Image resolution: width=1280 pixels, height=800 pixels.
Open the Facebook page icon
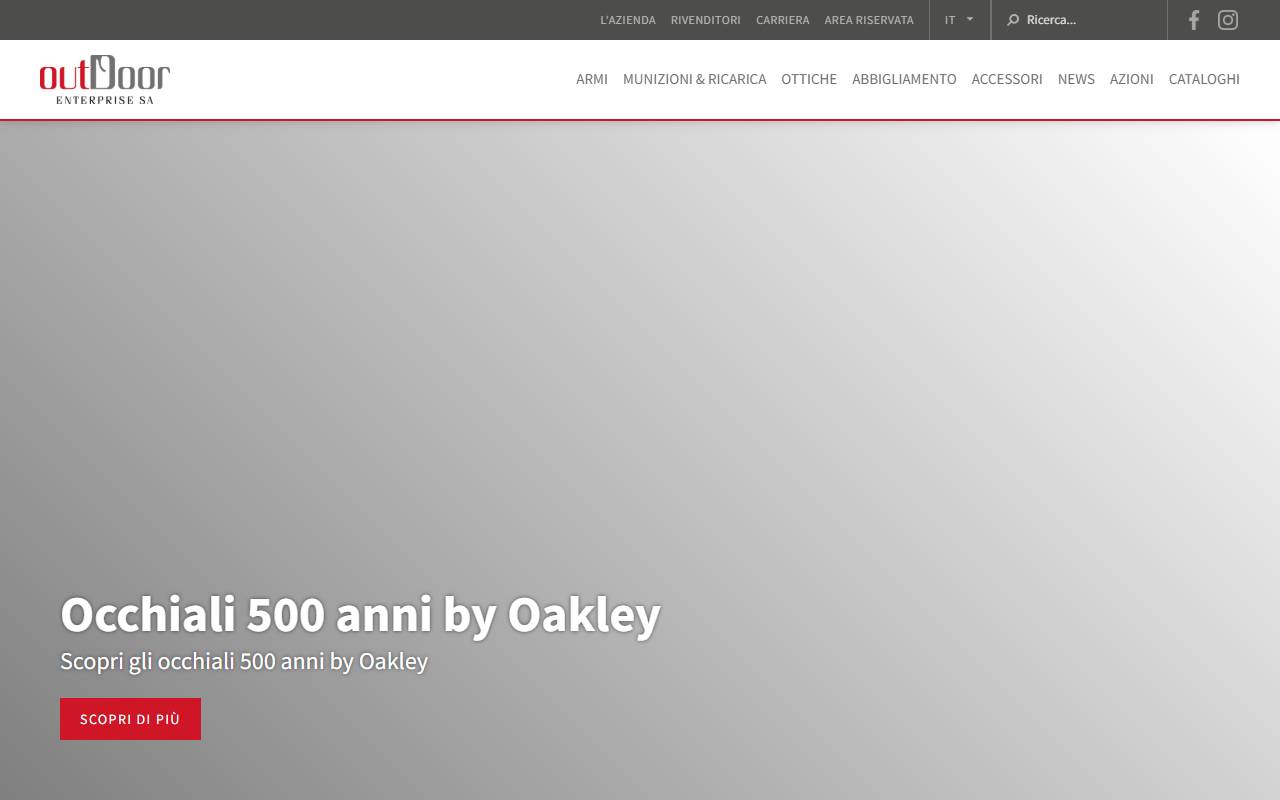click(x=1193, y=20)
